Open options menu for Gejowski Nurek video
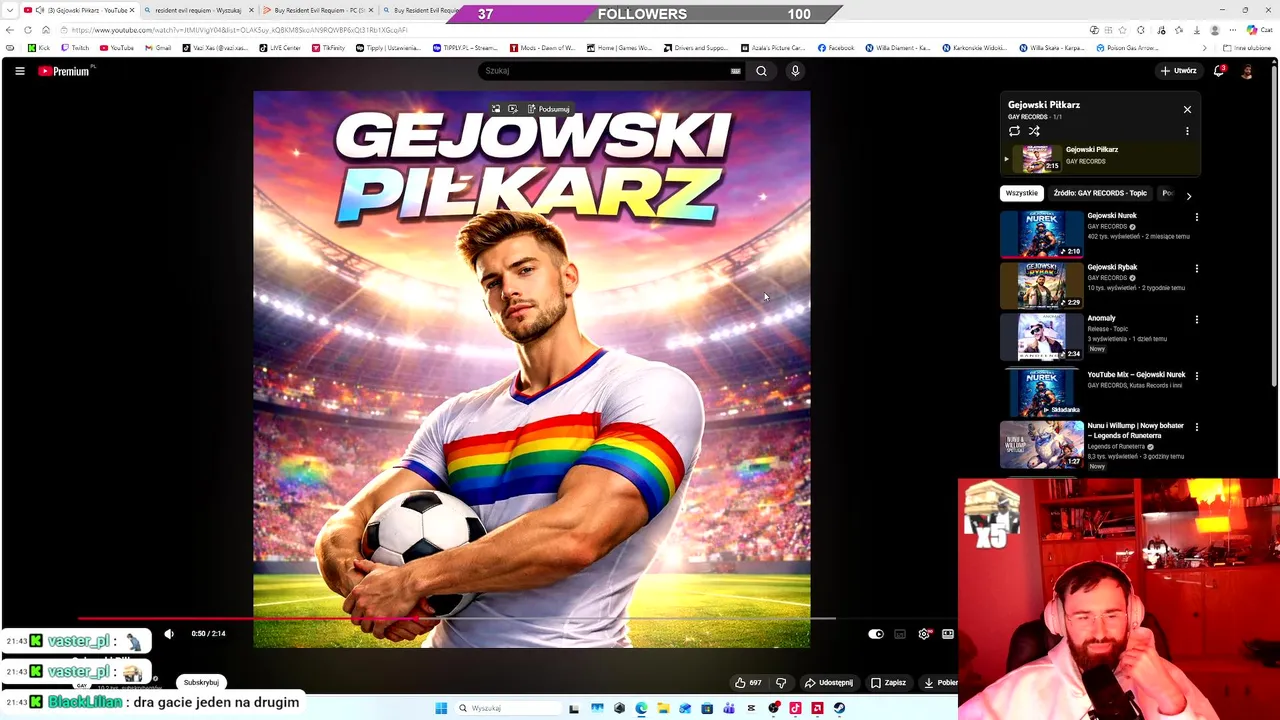Image resolution: width=1280 pixels, height=720 pixels. pyautogui.click(x=1196, y=217)
